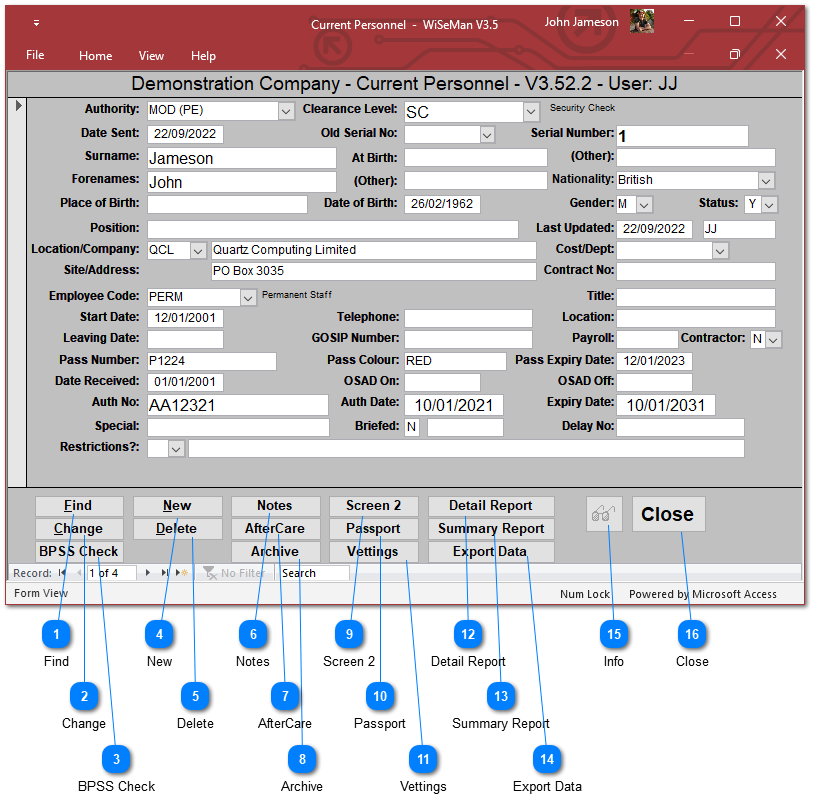814x810 pixels.
Task: Click the new blank record navigator icon
Action: [182, 573]
